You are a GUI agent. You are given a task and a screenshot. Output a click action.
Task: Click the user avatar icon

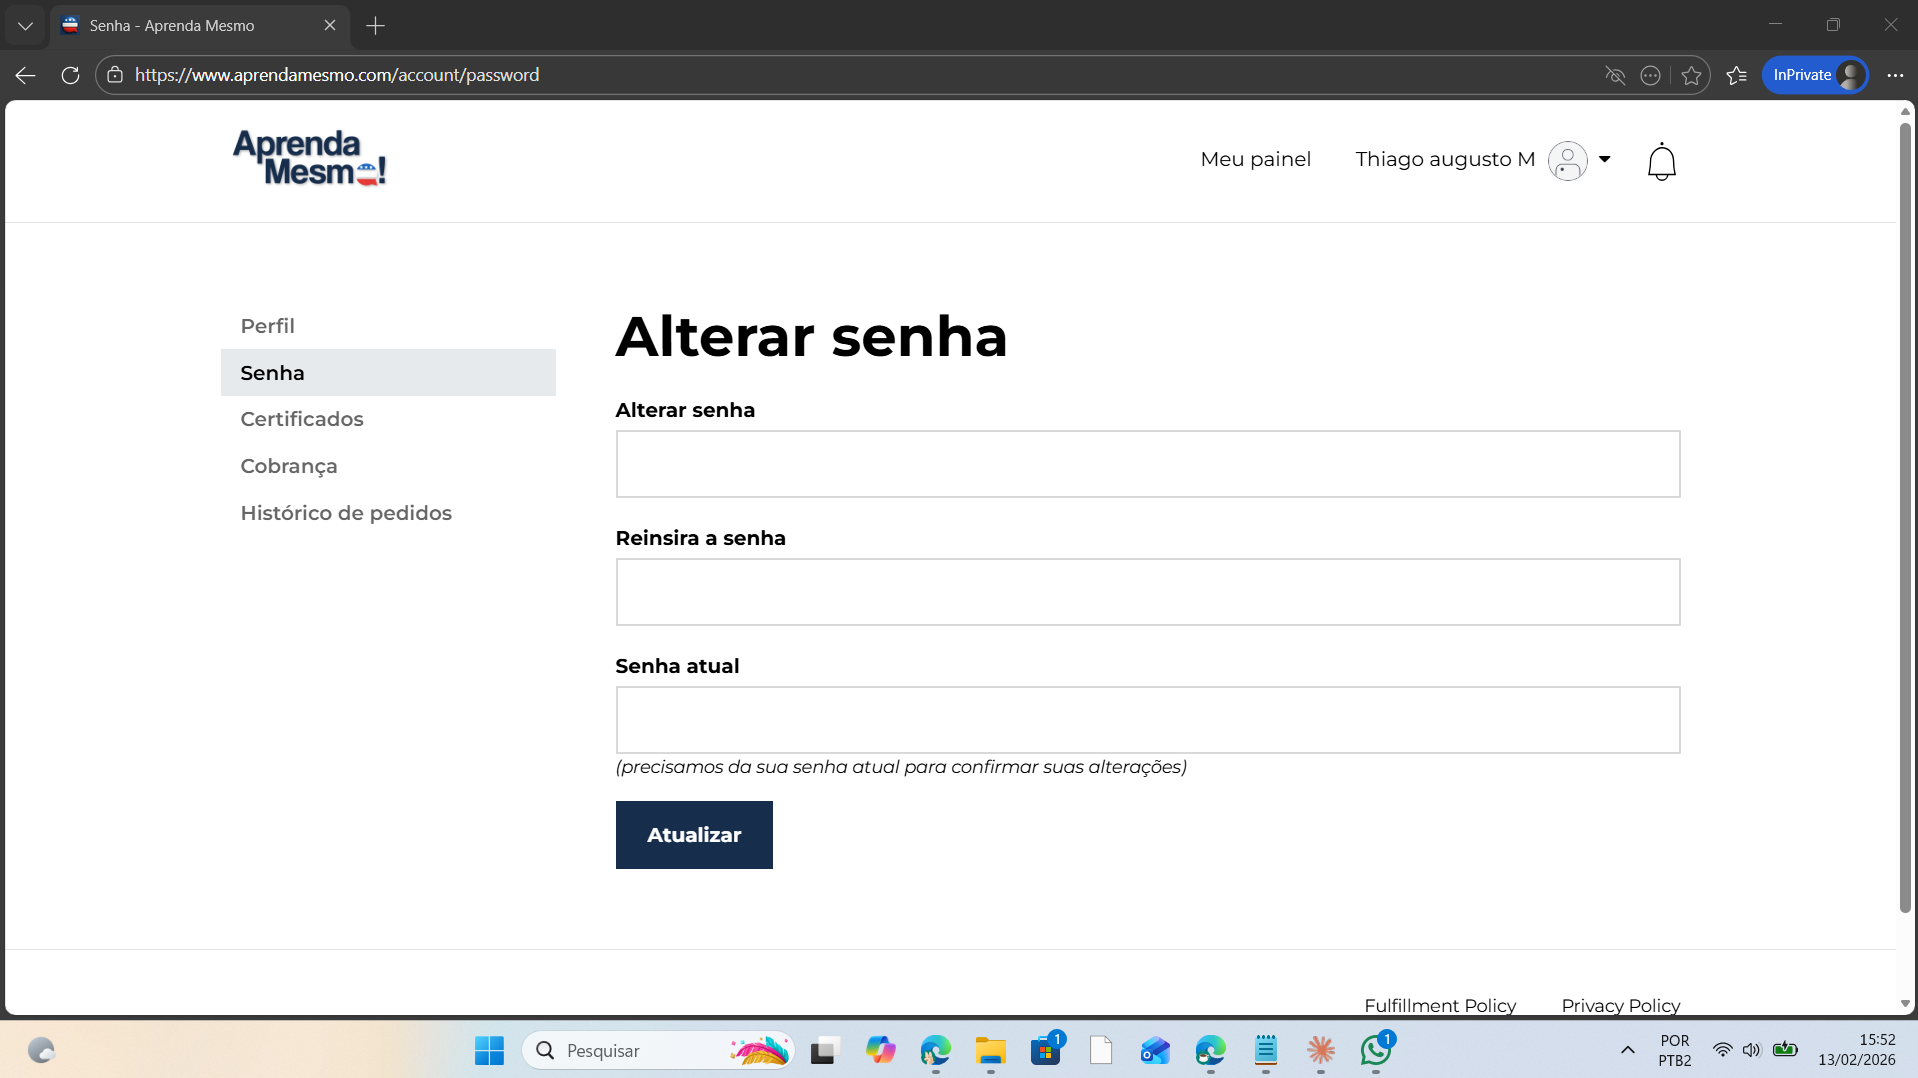click(1567, 160)
